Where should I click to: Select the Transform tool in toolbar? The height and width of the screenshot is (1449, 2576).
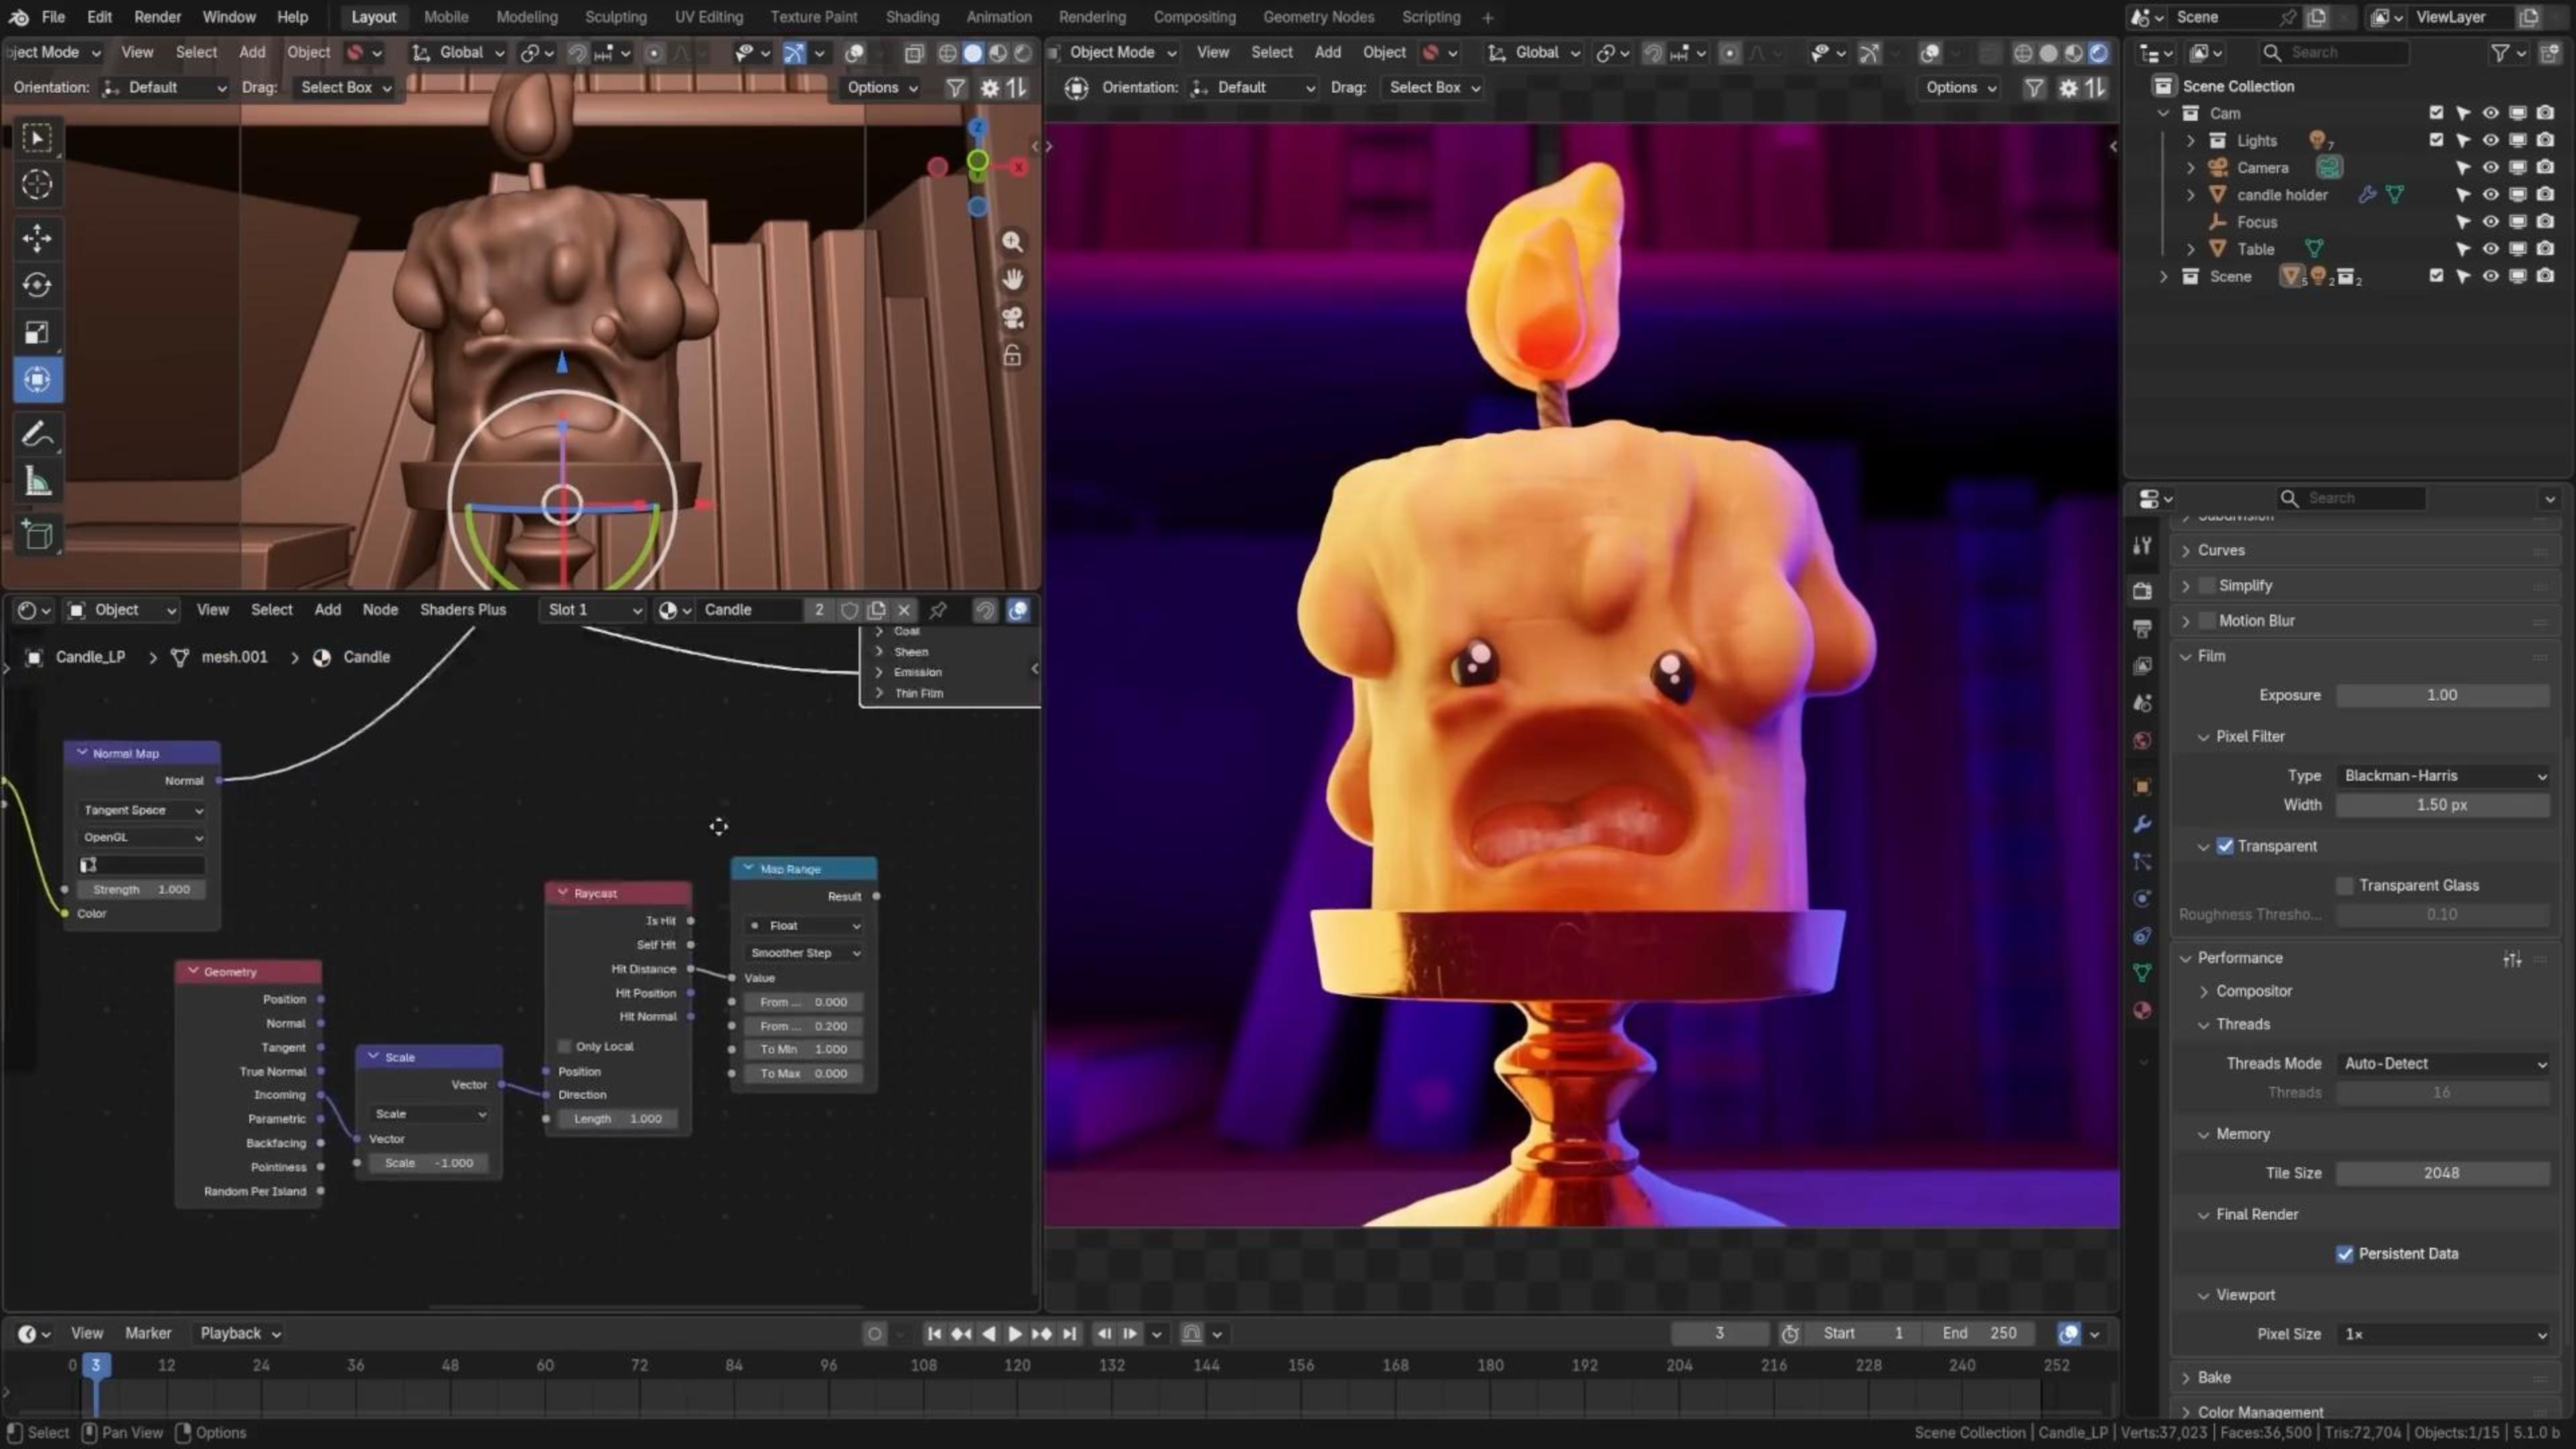(x=37, y=380)
